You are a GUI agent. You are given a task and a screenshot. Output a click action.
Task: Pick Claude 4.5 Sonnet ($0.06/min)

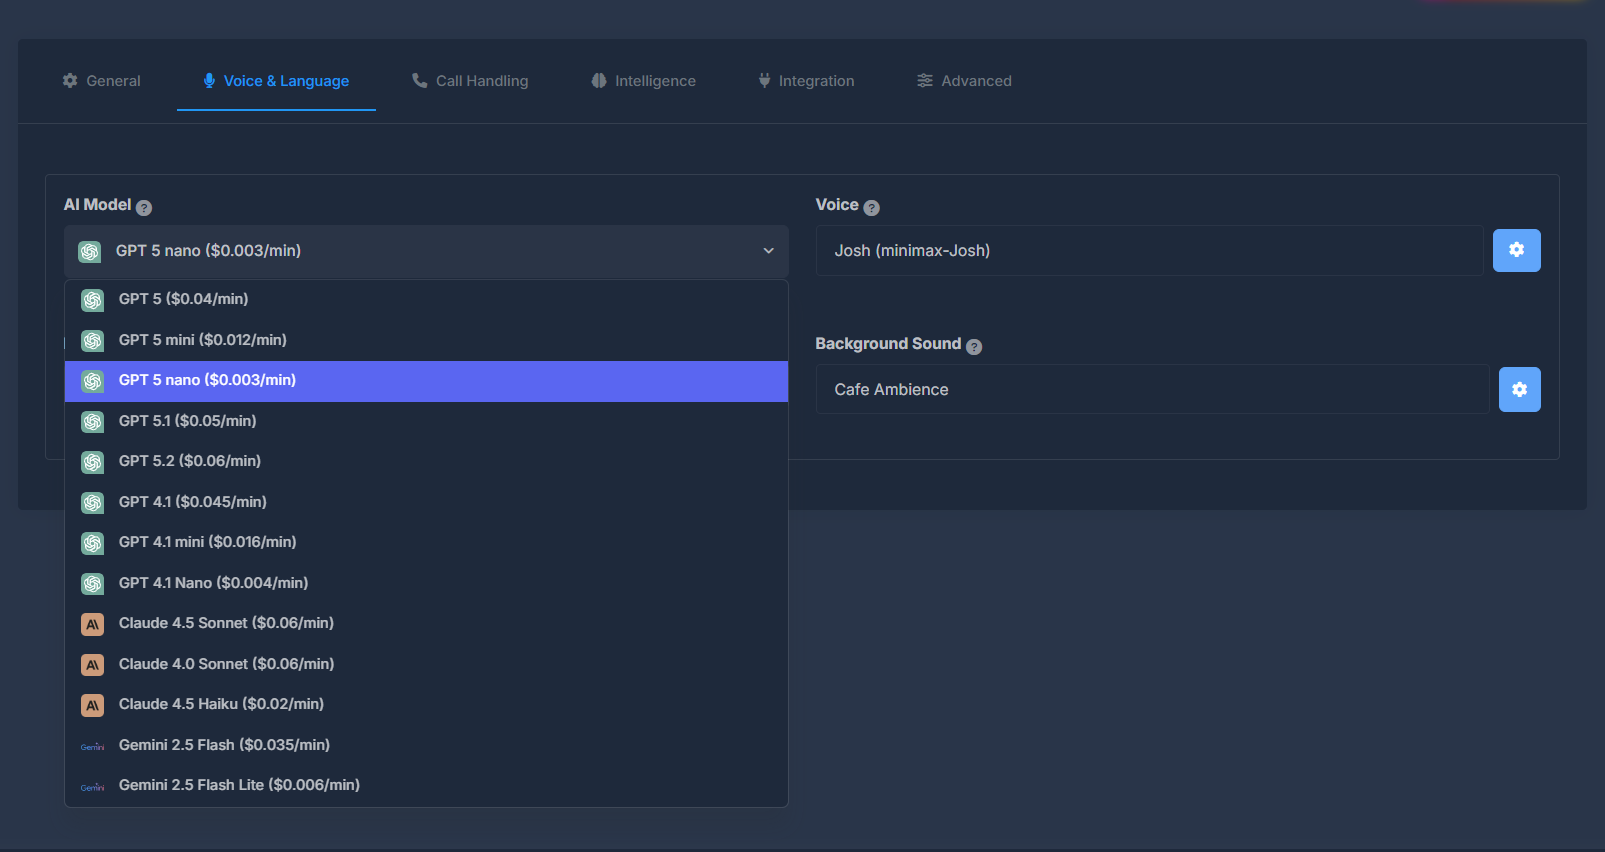pos(426,624)
